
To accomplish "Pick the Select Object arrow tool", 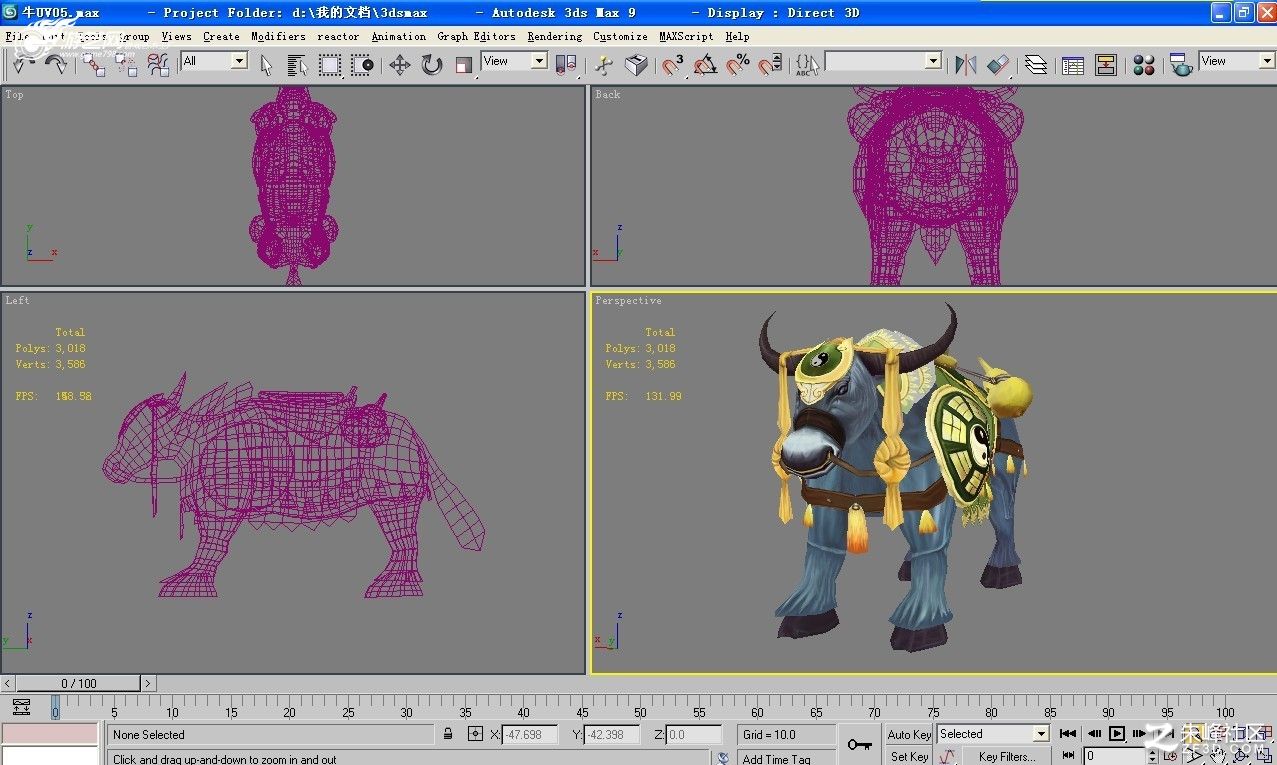I will pos(266,65).
